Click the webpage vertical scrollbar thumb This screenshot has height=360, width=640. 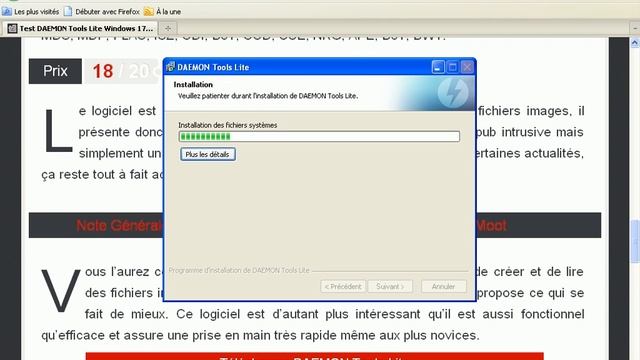click(x=635, y=242)
